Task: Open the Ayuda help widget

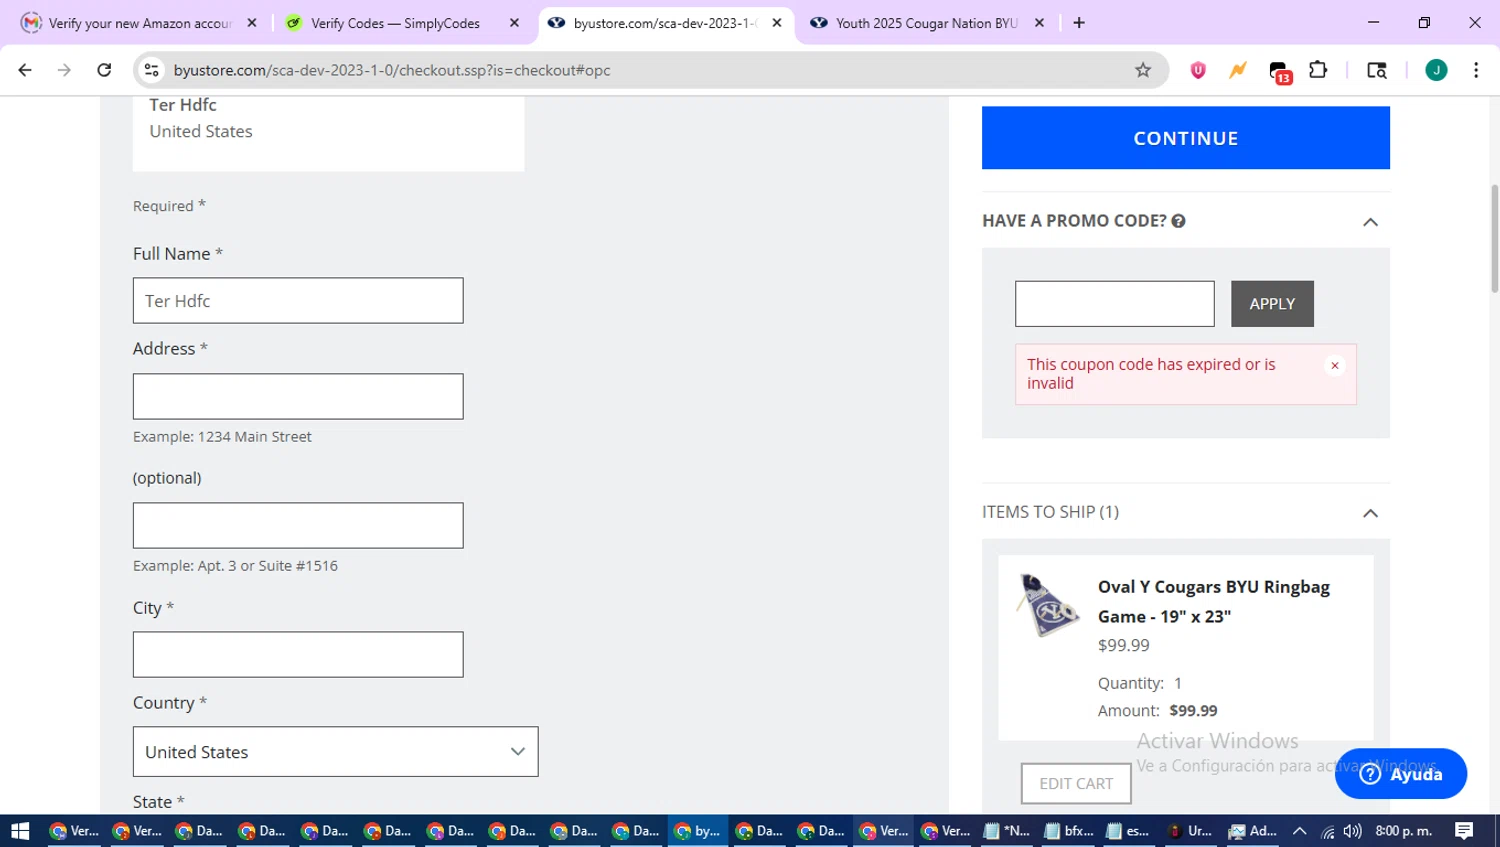Action: 1401,774
